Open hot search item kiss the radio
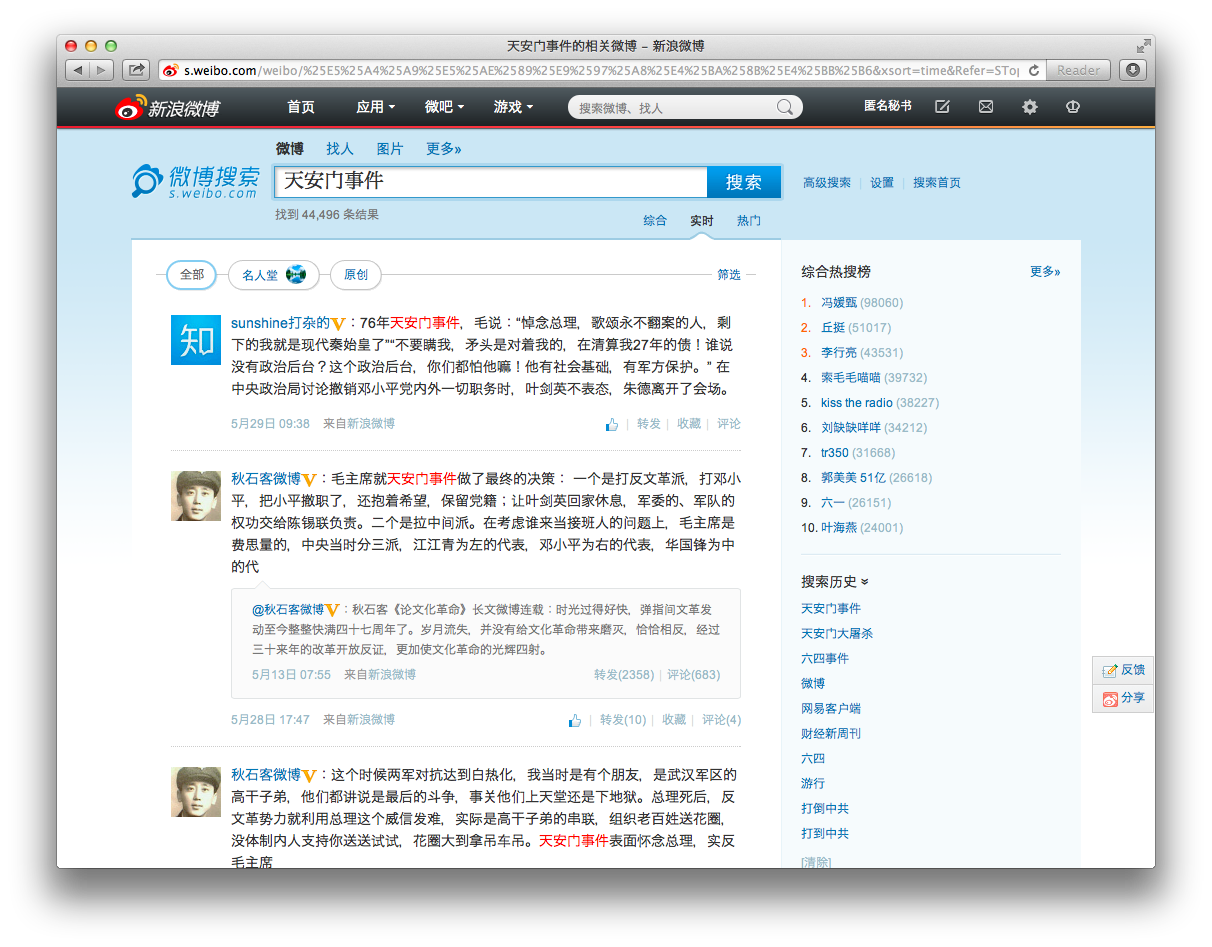The image size is (1212, 947). coord(857,403)
